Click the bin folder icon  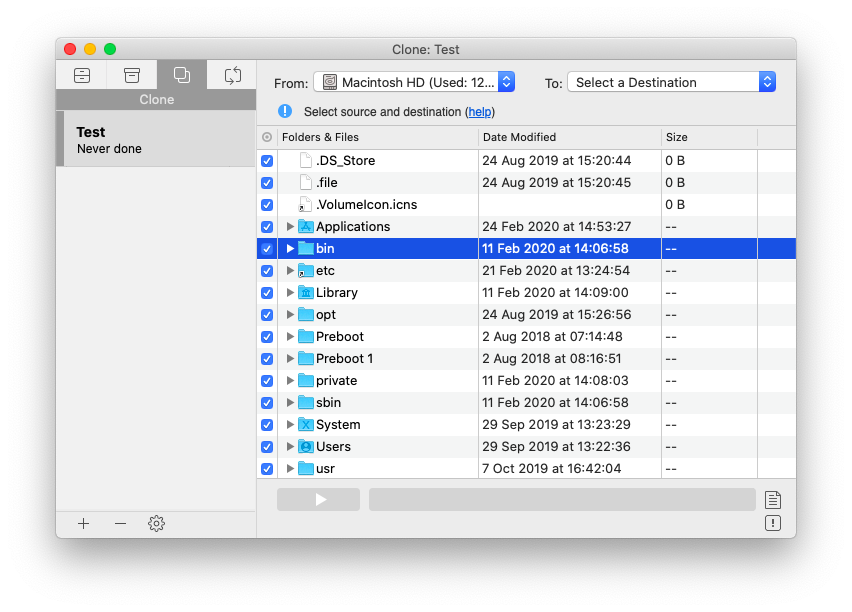306,248
